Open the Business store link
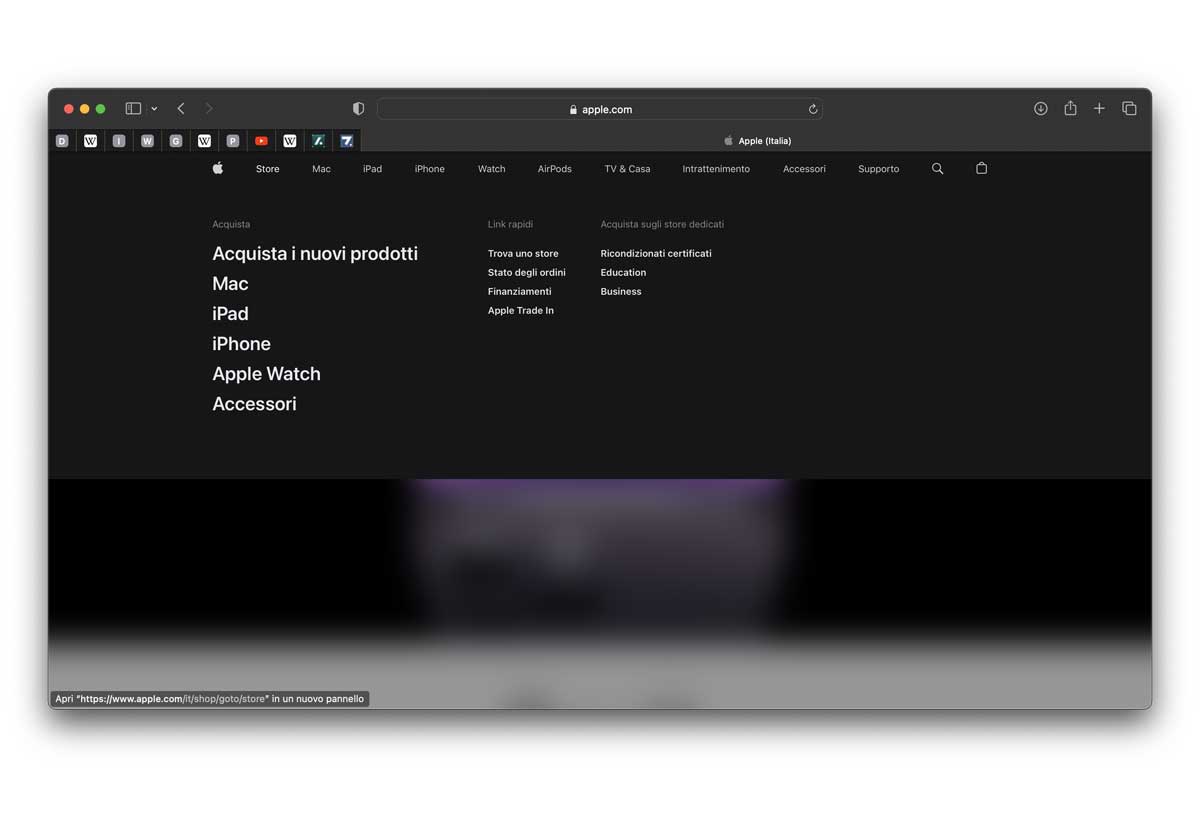 click(621, 292)
